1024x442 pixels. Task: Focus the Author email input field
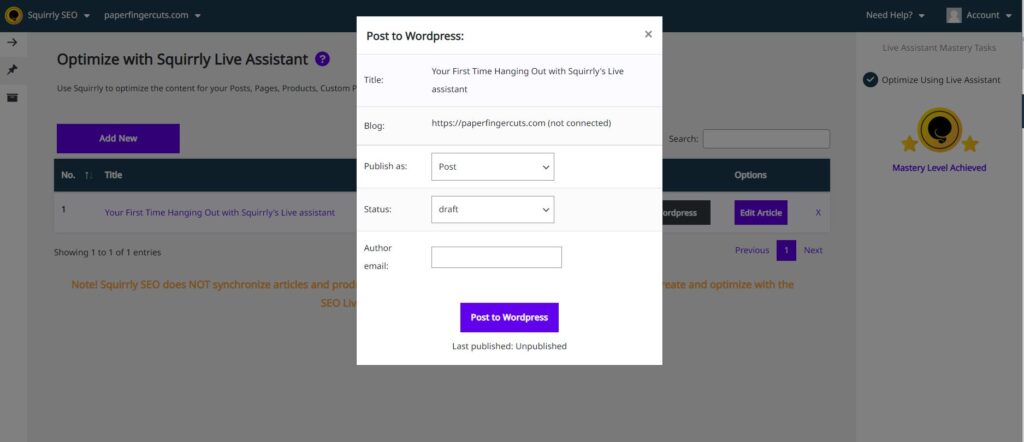pyautogui.click(x=496, y=257)
